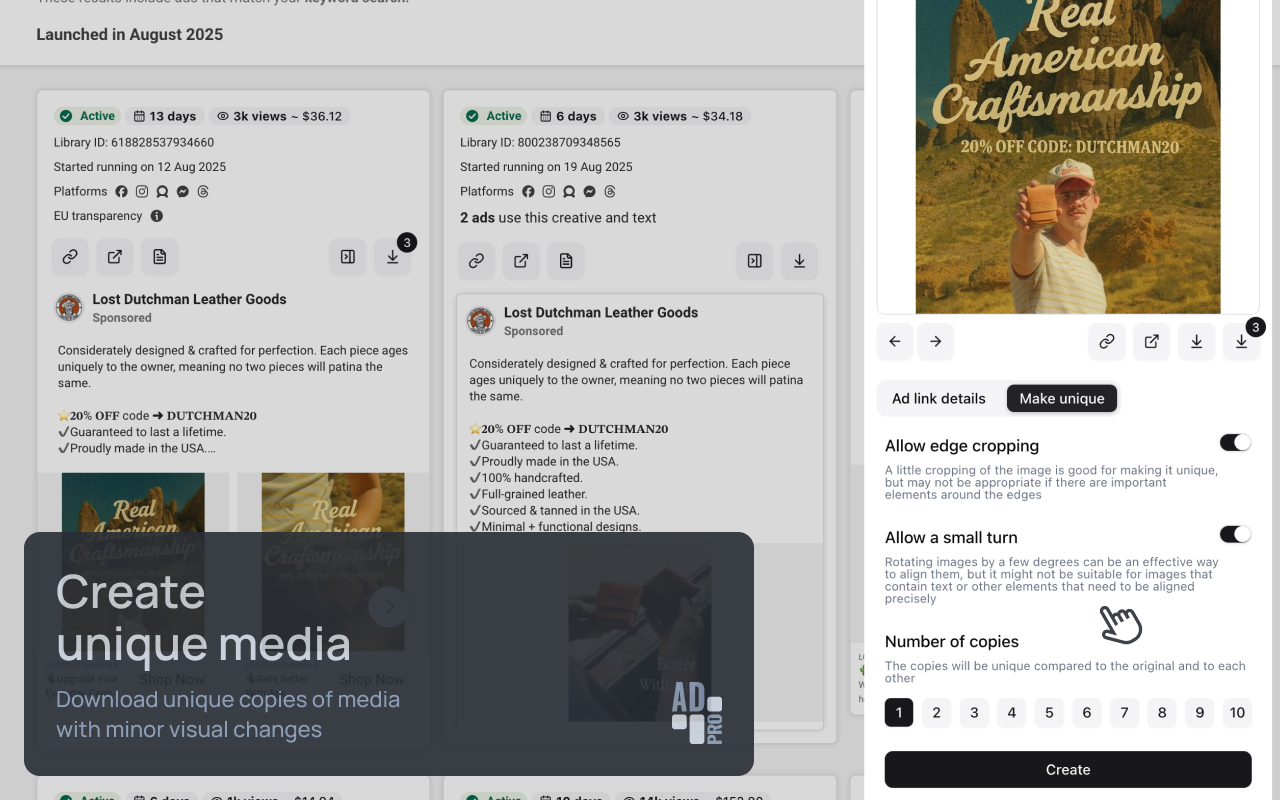Copy the link icon above Make unique panel
The height and width of the screenshot is (800, 1280).
pyautogui.click(x=1107, y=341)
